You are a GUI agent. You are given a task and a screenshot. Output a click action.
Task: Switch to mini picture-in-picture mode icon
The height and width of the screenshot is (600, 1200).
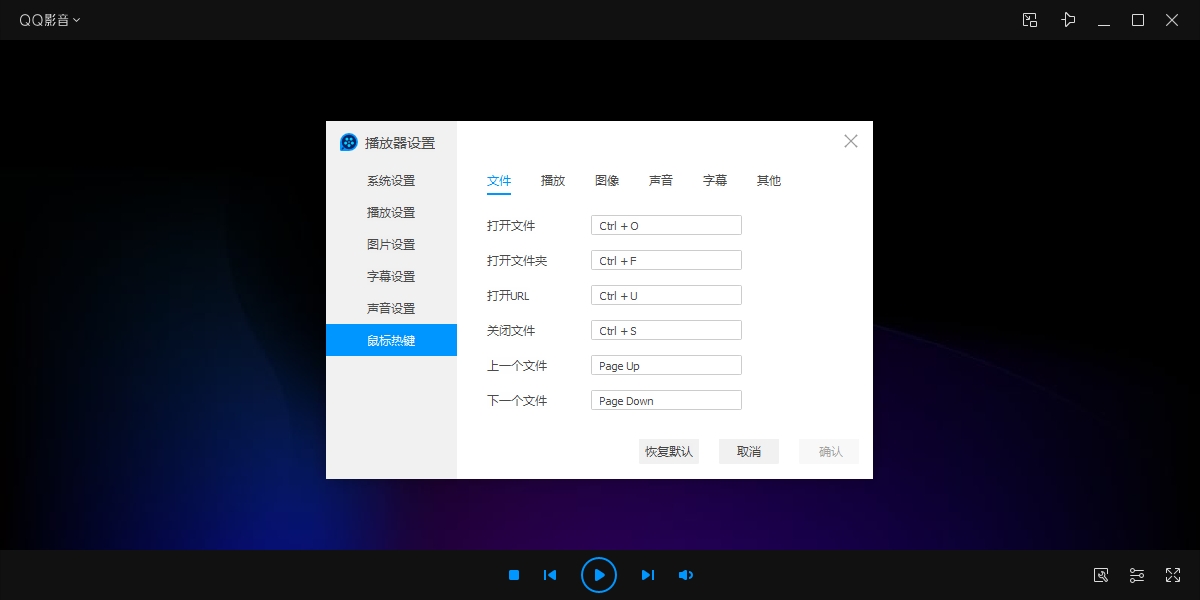pyautogui.click(x=1030, y=20)
